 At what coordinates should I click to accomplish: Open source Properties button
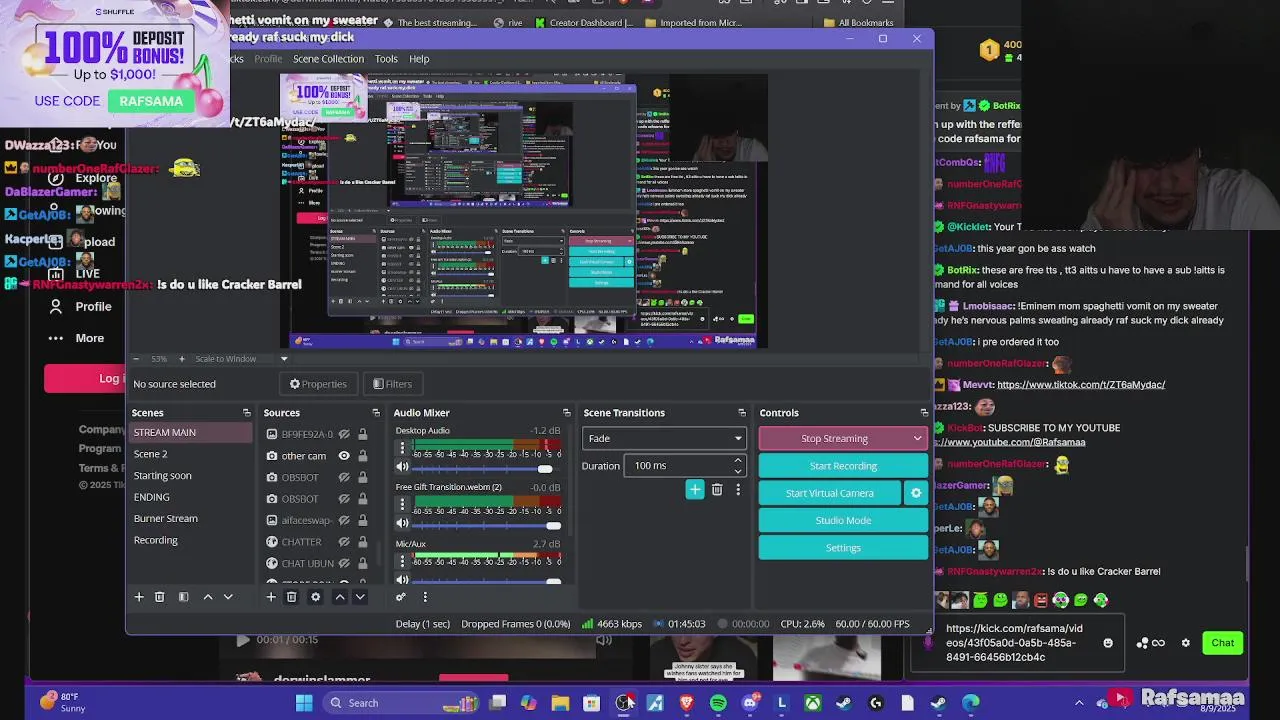pyautogui.click(x=318, y=384)
